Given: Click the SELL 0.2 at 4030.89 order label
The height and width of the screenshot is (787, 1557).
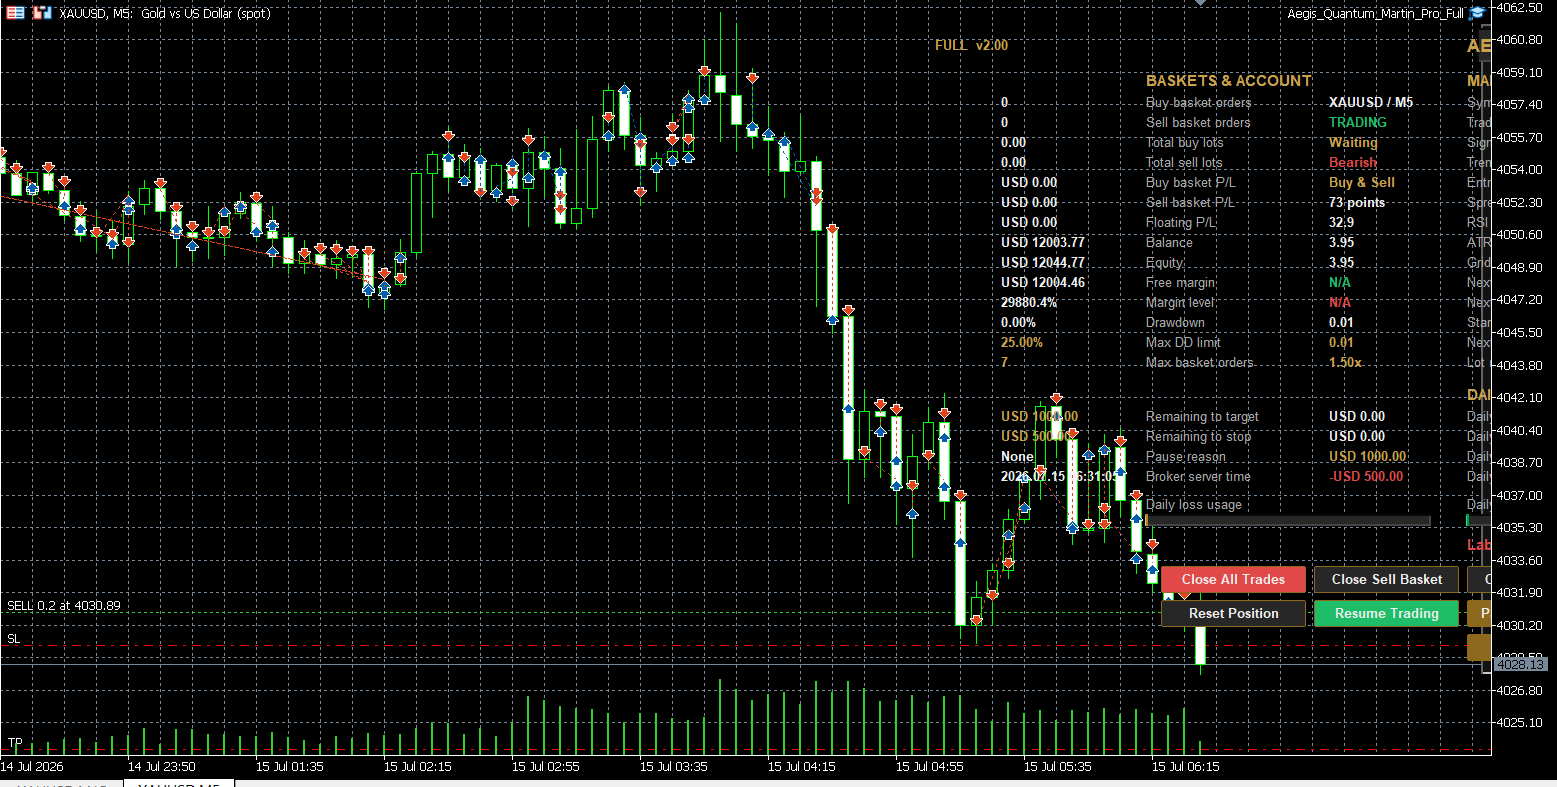Looking at the screenshot, I should 64,606.
